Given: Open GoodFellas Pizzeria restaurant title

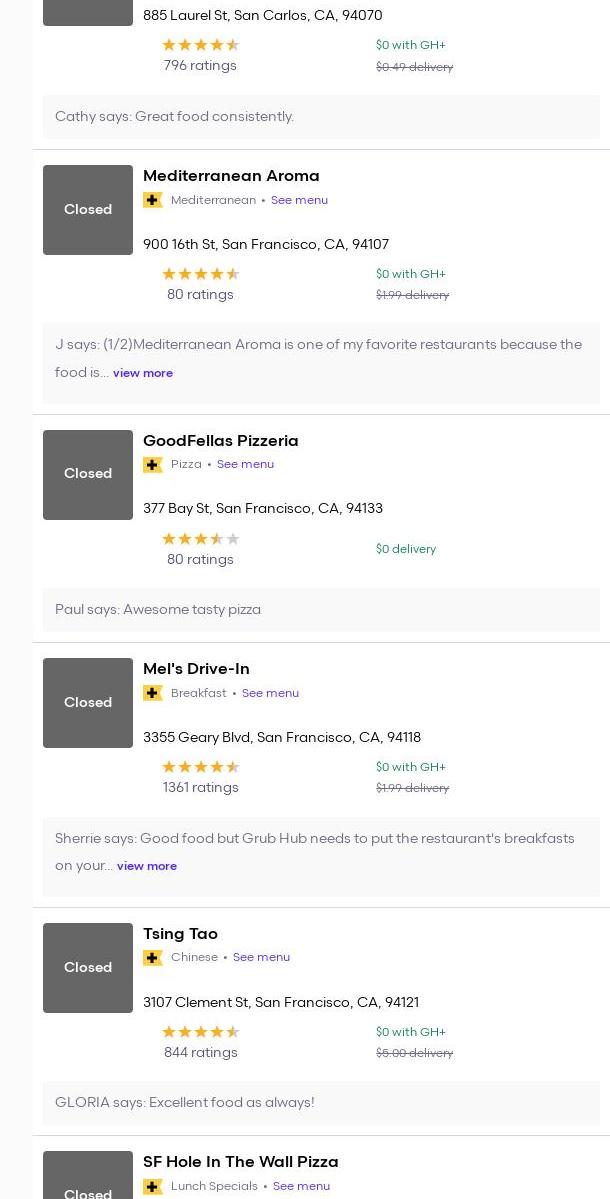Looking at the screenshot, I should pos(220,440).
